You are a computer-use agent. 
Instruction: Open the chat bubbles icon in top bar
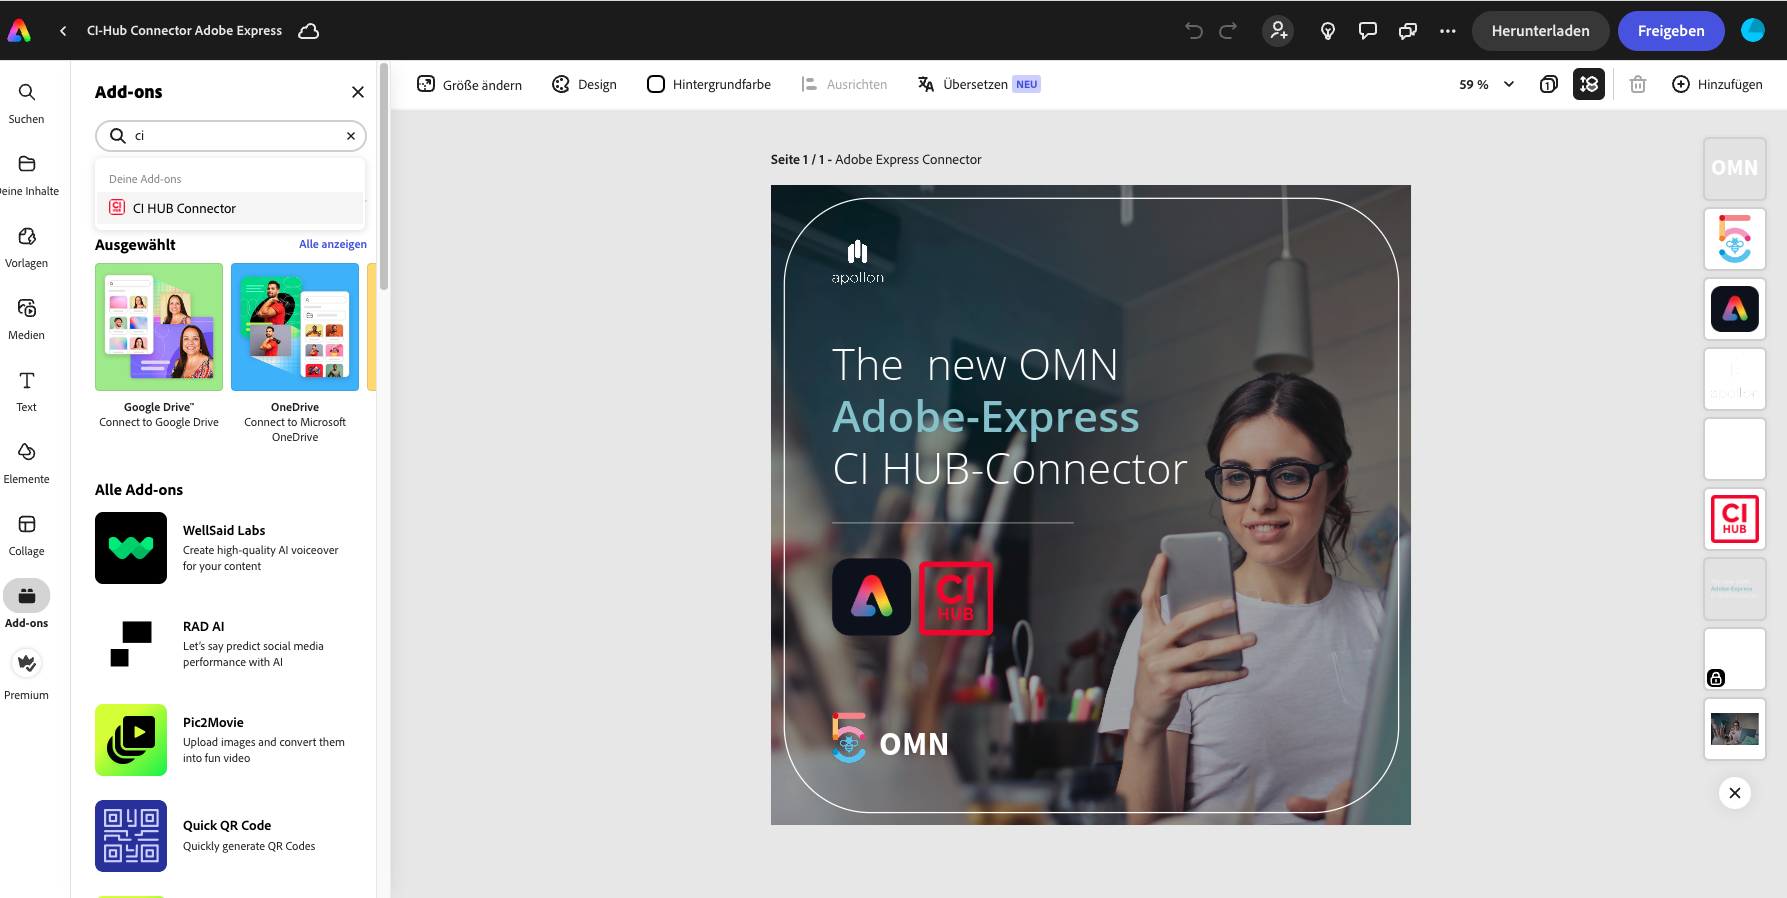(1408, 31)
